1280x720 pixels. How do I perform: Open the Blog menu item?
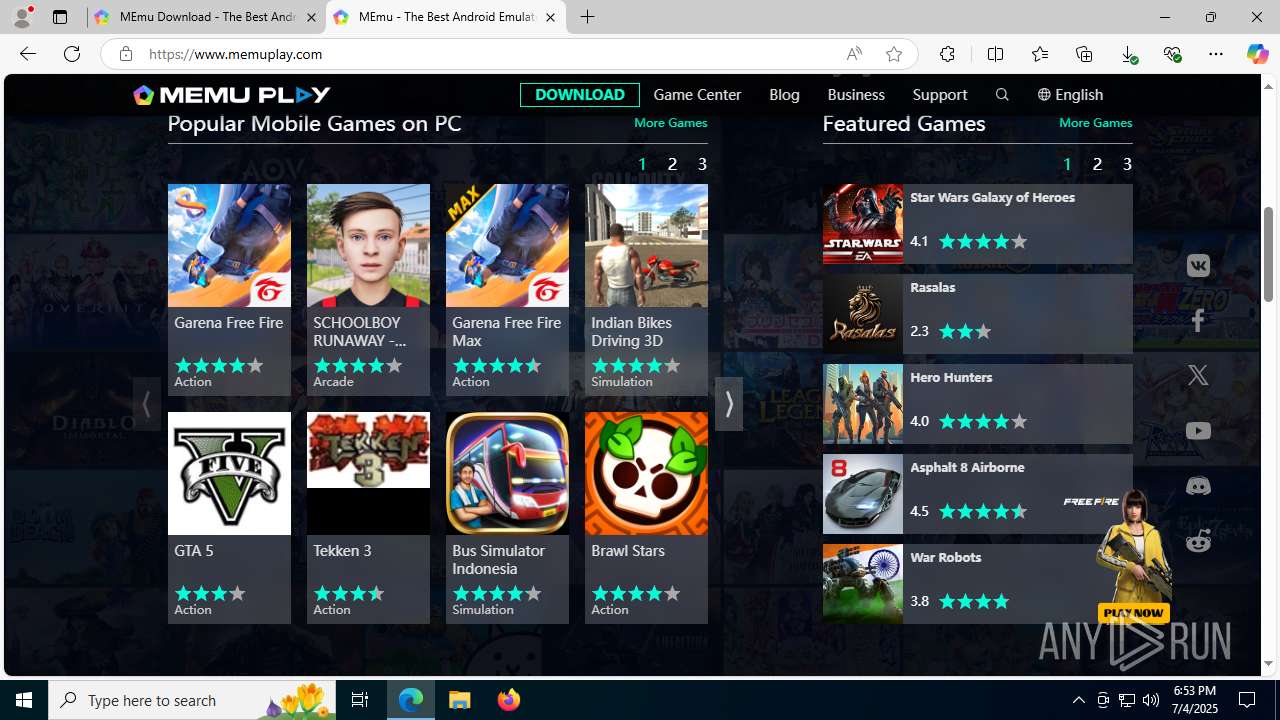(784, 95)
